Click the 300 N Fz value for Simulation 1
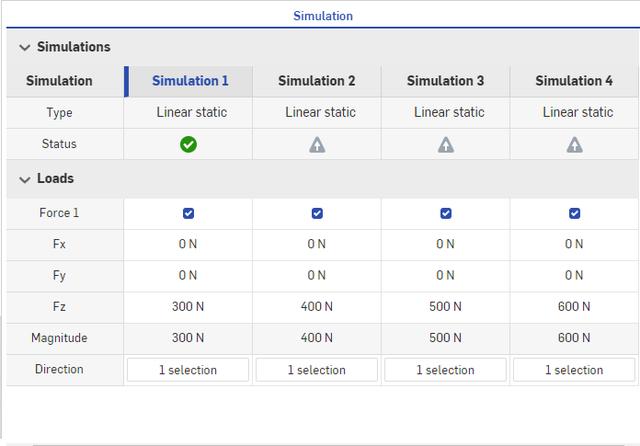This screenshot has height=446, width=640. pos(188,307)
